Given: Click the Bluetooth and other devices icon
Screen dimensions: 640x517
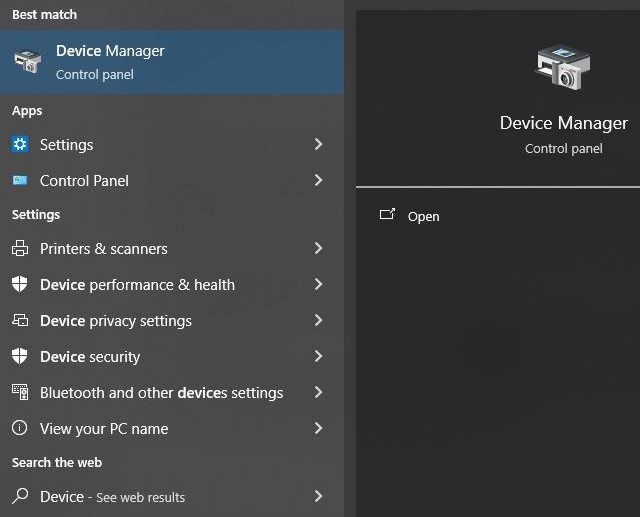Looking at the screenshot, I should point(20,392).
